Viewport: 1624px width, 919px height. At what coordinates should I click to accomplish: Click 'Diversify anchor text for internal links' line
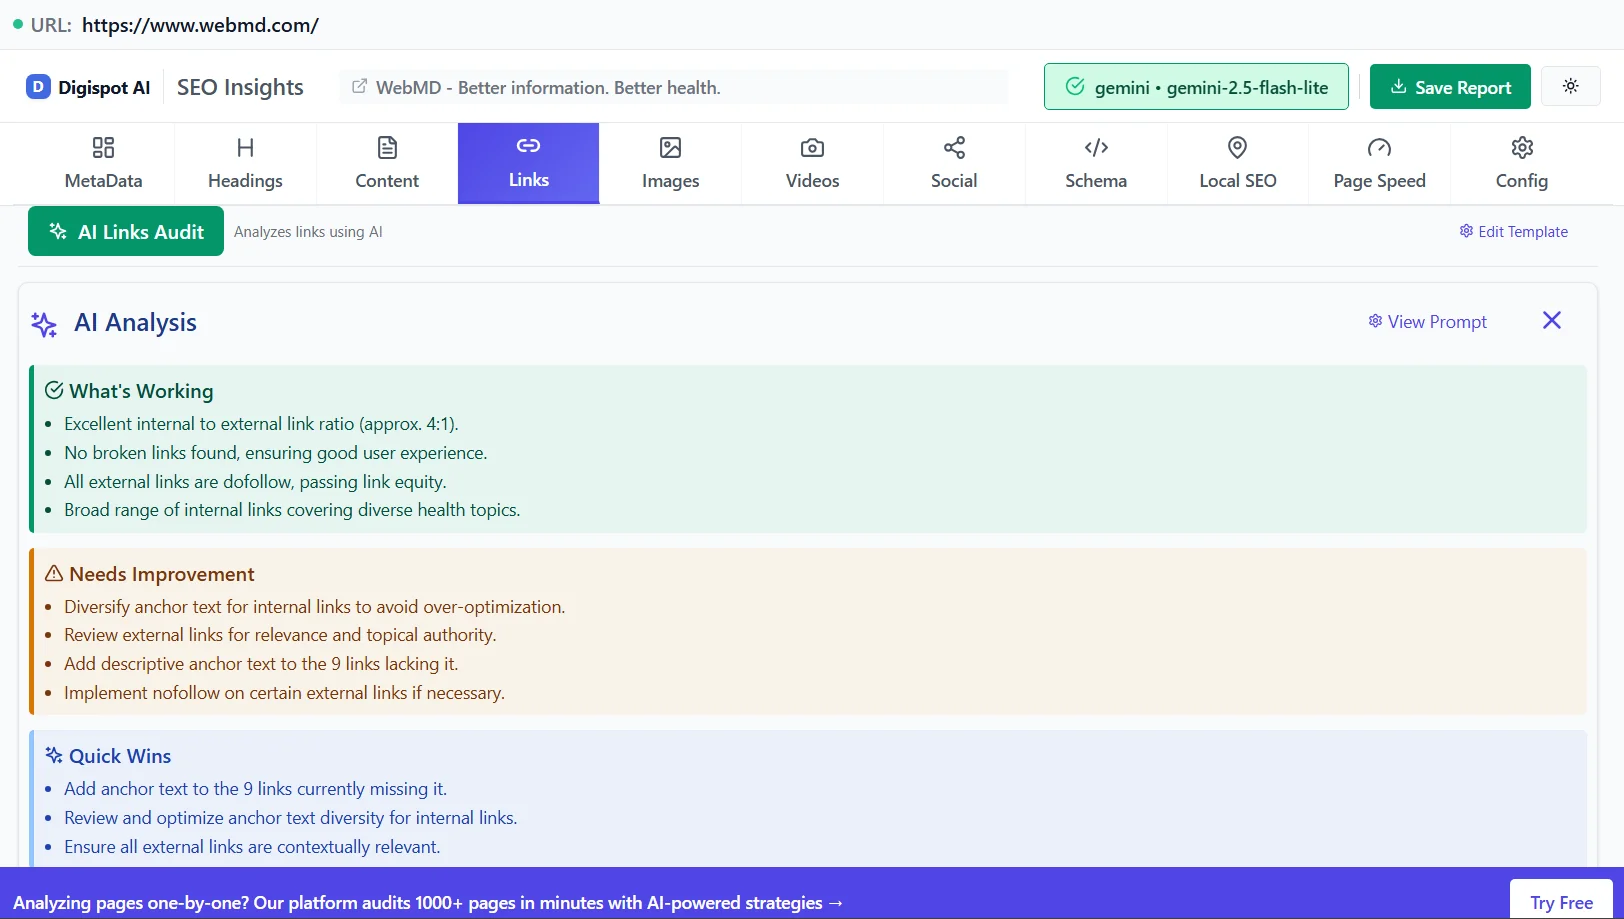click(x=315, y=607)
